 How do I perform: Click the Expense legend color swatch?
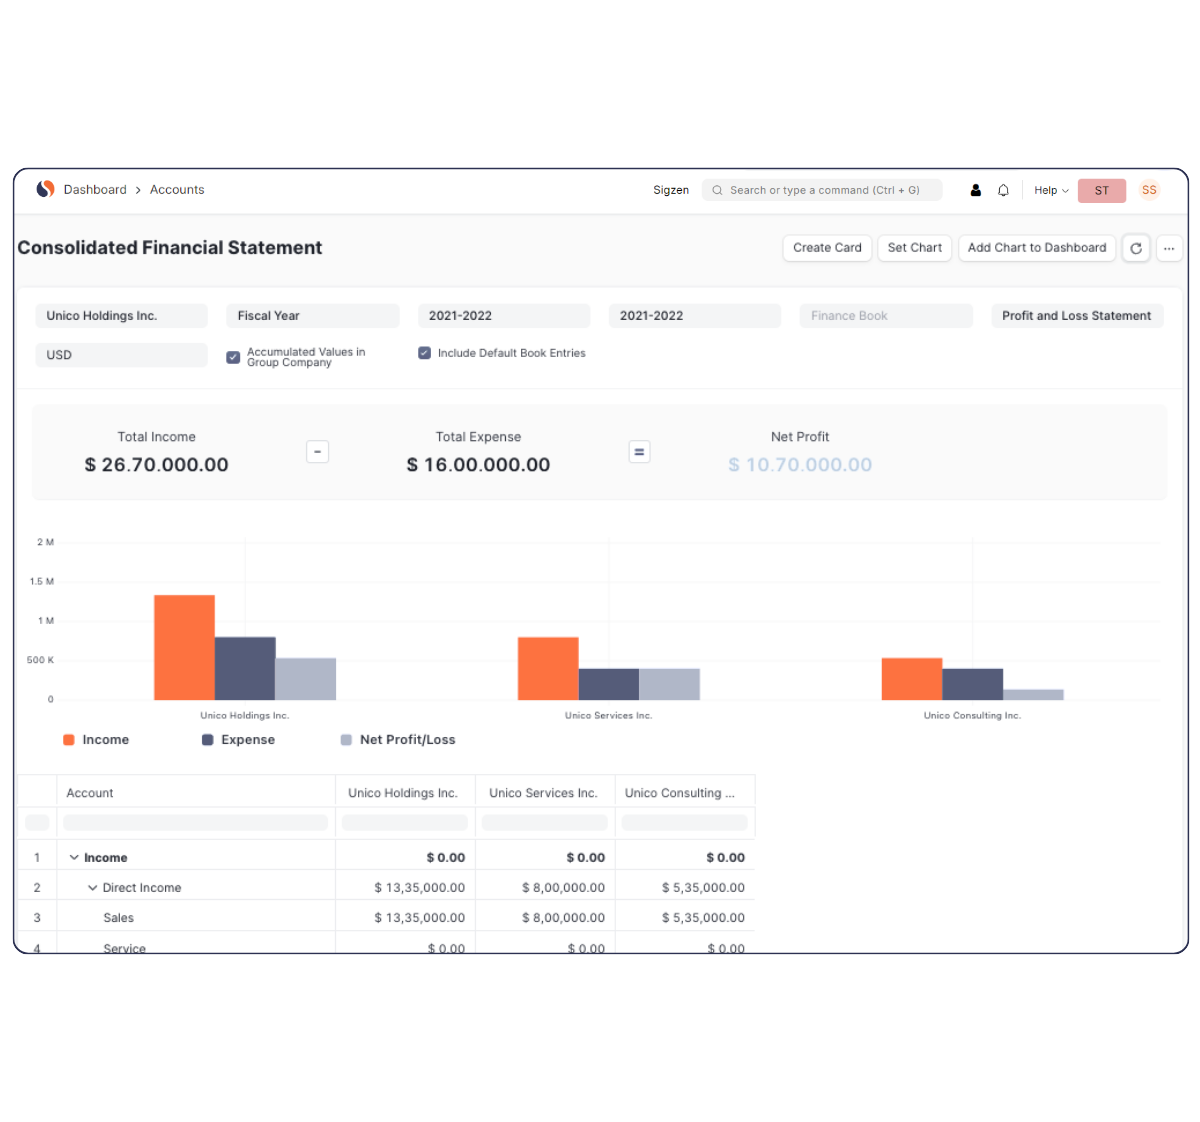[x=208, y=740]
